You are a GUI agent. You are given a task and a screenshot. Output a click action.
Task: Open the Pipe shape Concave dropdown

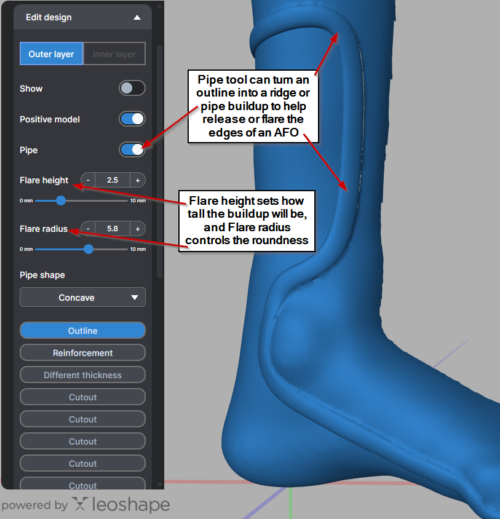point(83,297)
